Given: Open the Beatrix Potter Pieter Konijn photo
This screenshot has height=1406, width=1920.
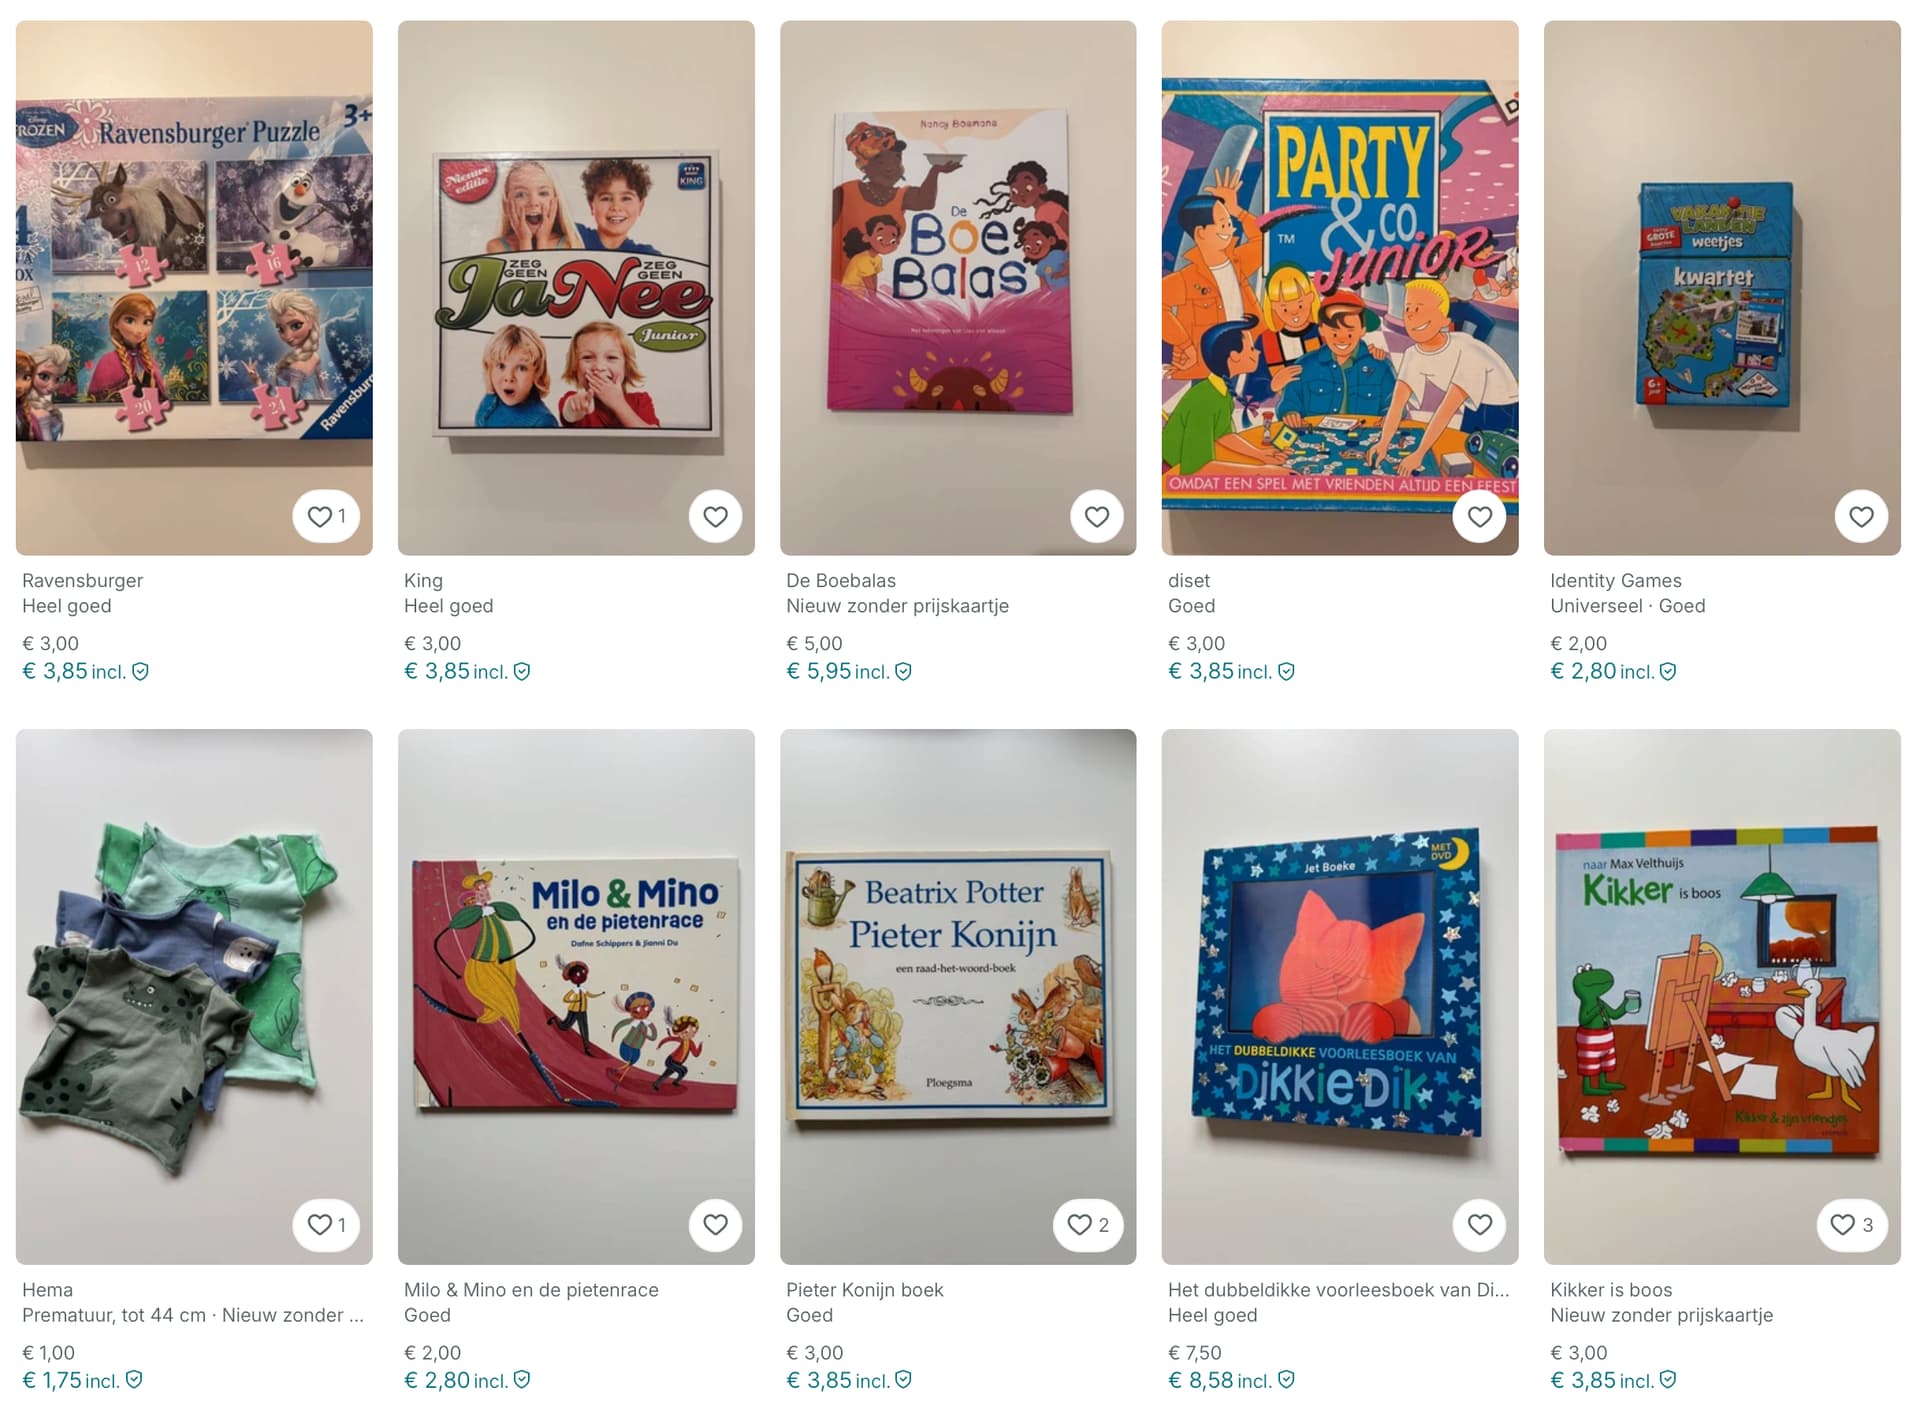Looking at the screenshot, I should pos(958,996).
